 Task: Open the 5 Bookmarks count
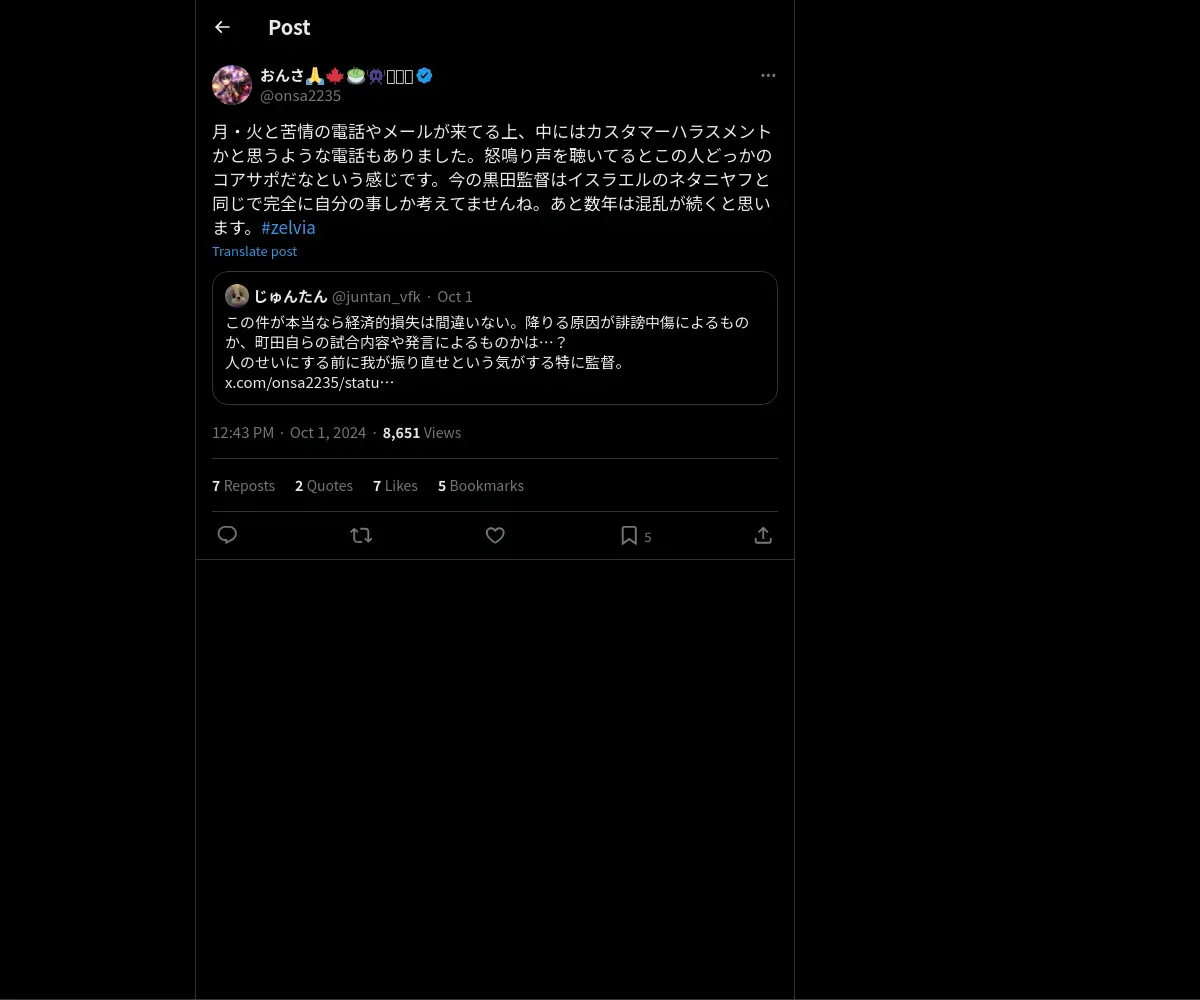point(481,485)
